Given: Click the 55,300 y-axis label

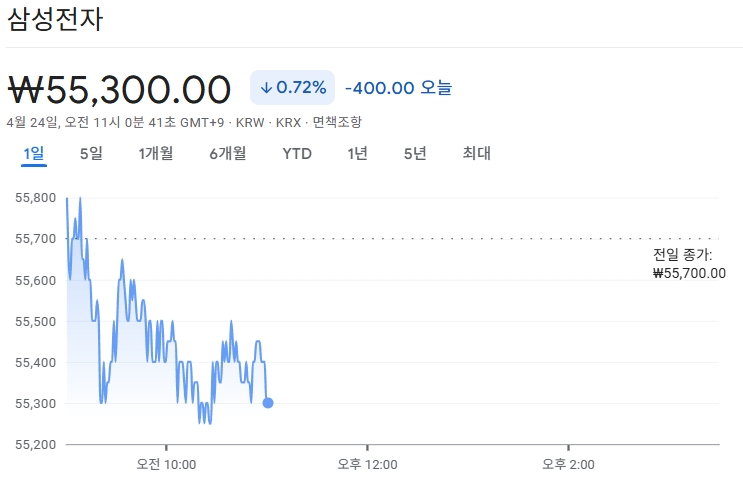Looking at the screenshot, I should coord(36,403).
